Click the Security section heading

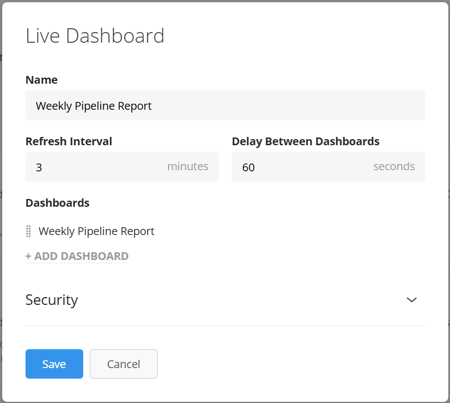[52, 300]
